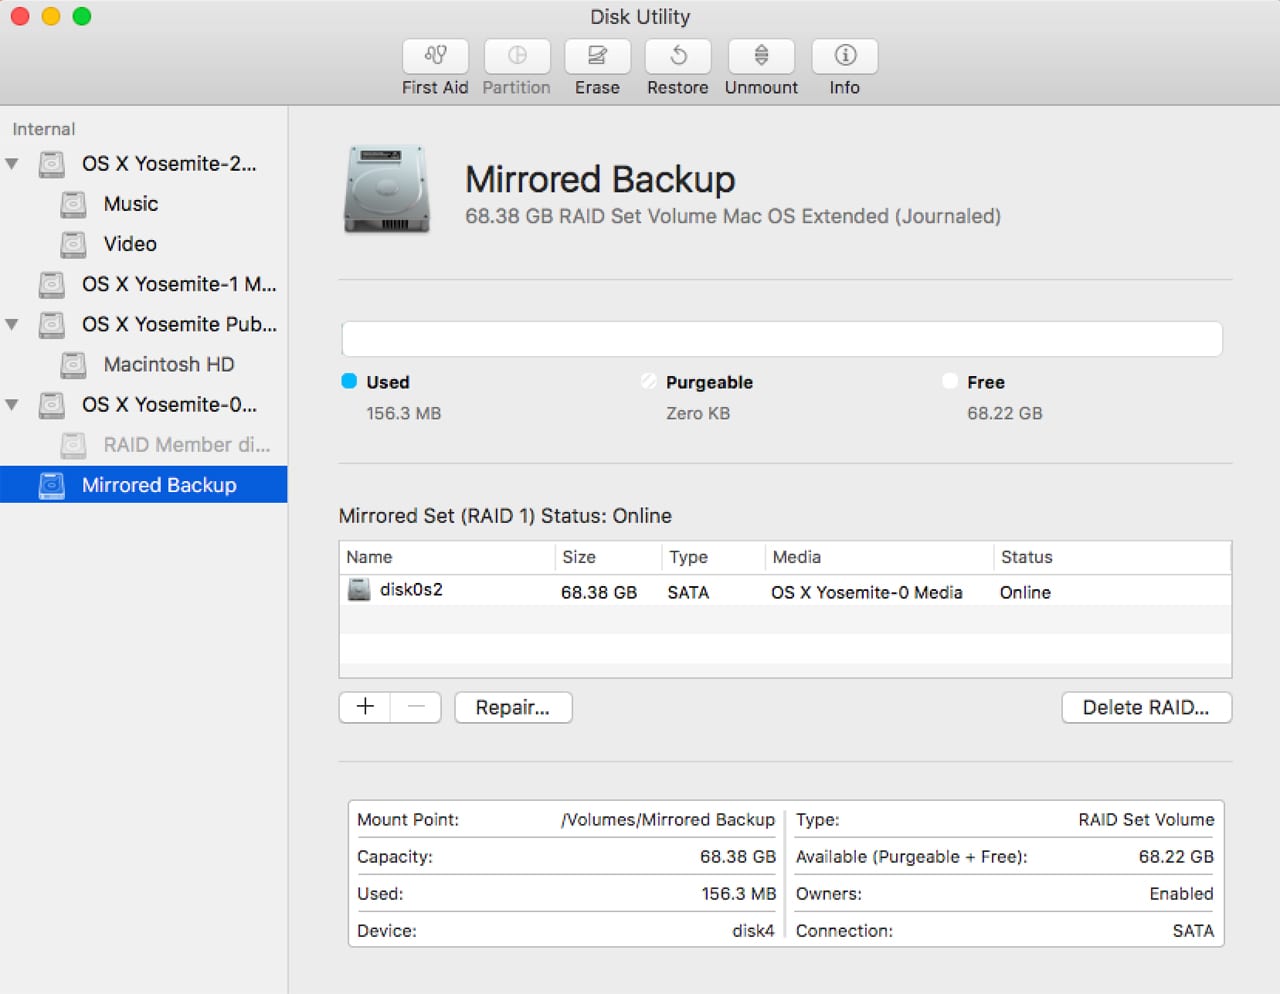This screenshot has width=1280, height=994.
Task: Click the Restore toolbar icon
Action: coord(678,56)
